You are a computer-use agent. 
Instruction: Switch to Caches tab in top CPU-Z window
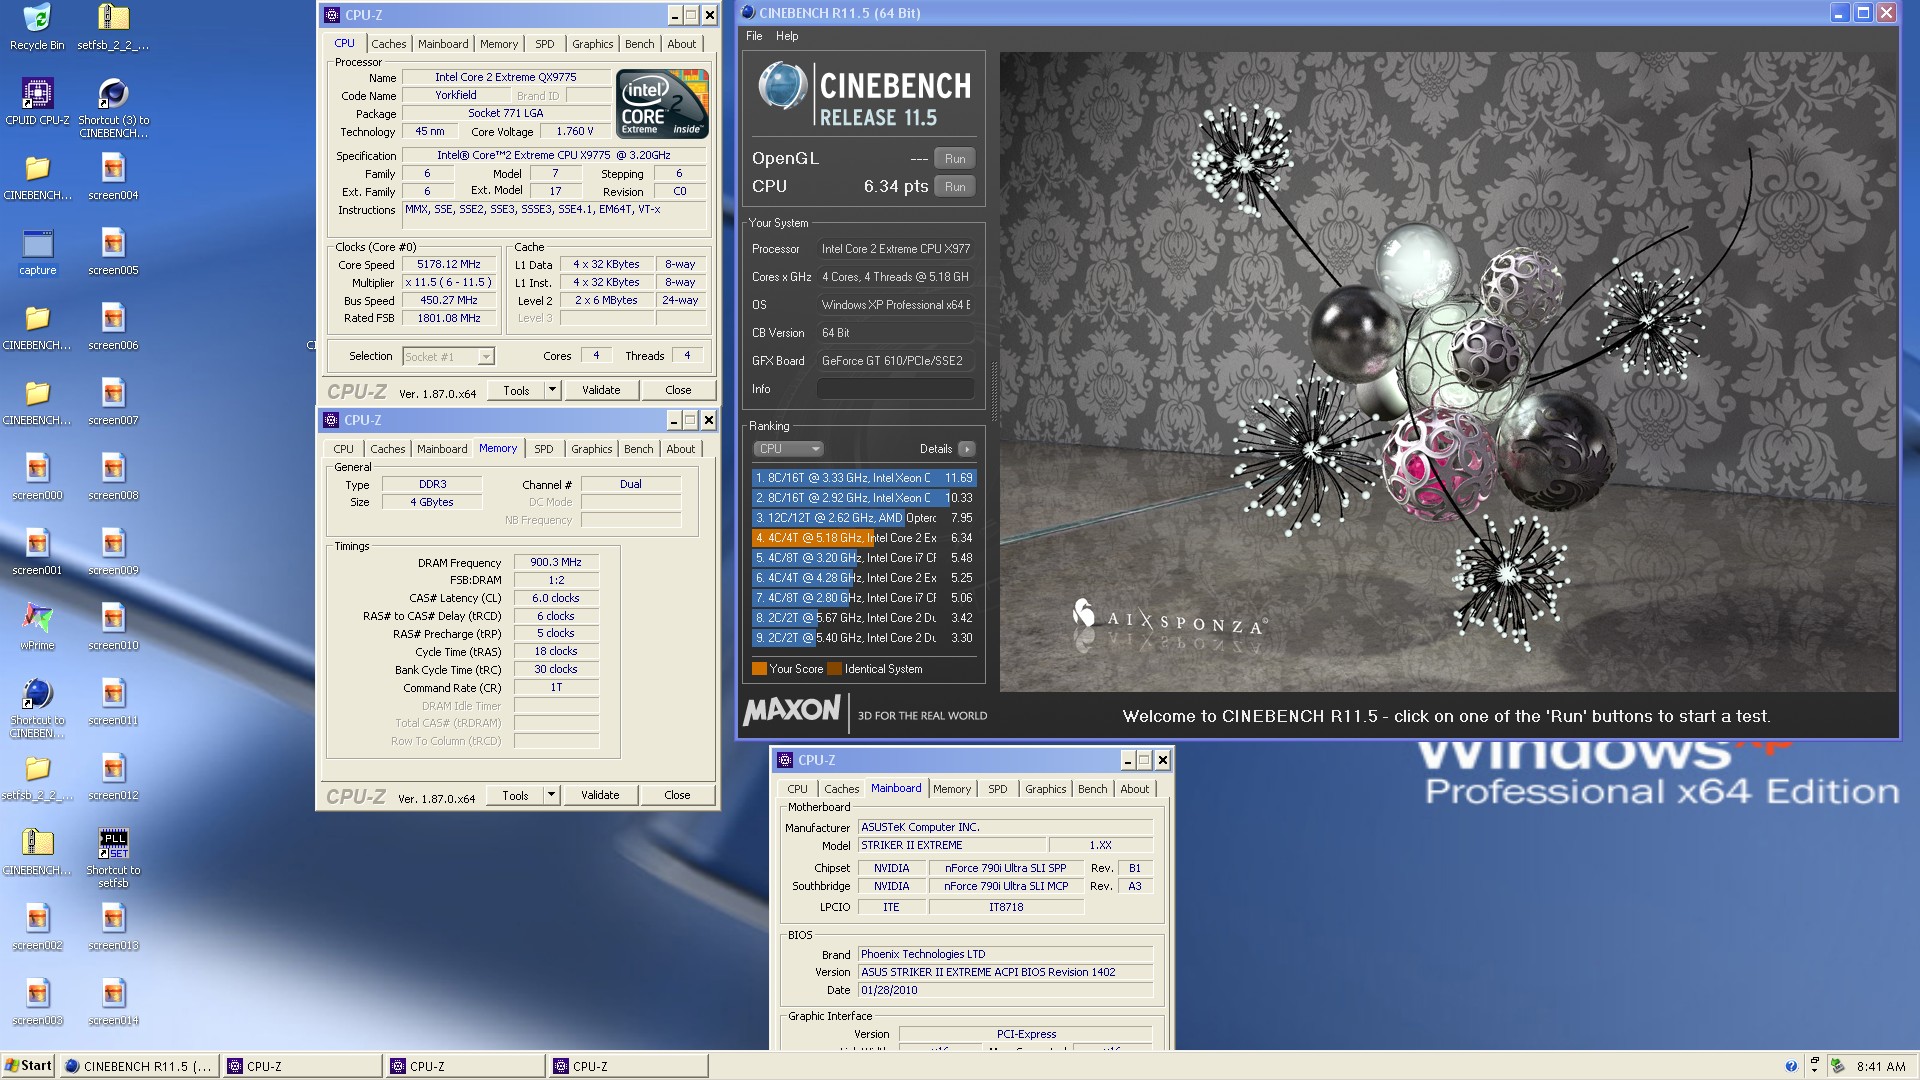389,44
